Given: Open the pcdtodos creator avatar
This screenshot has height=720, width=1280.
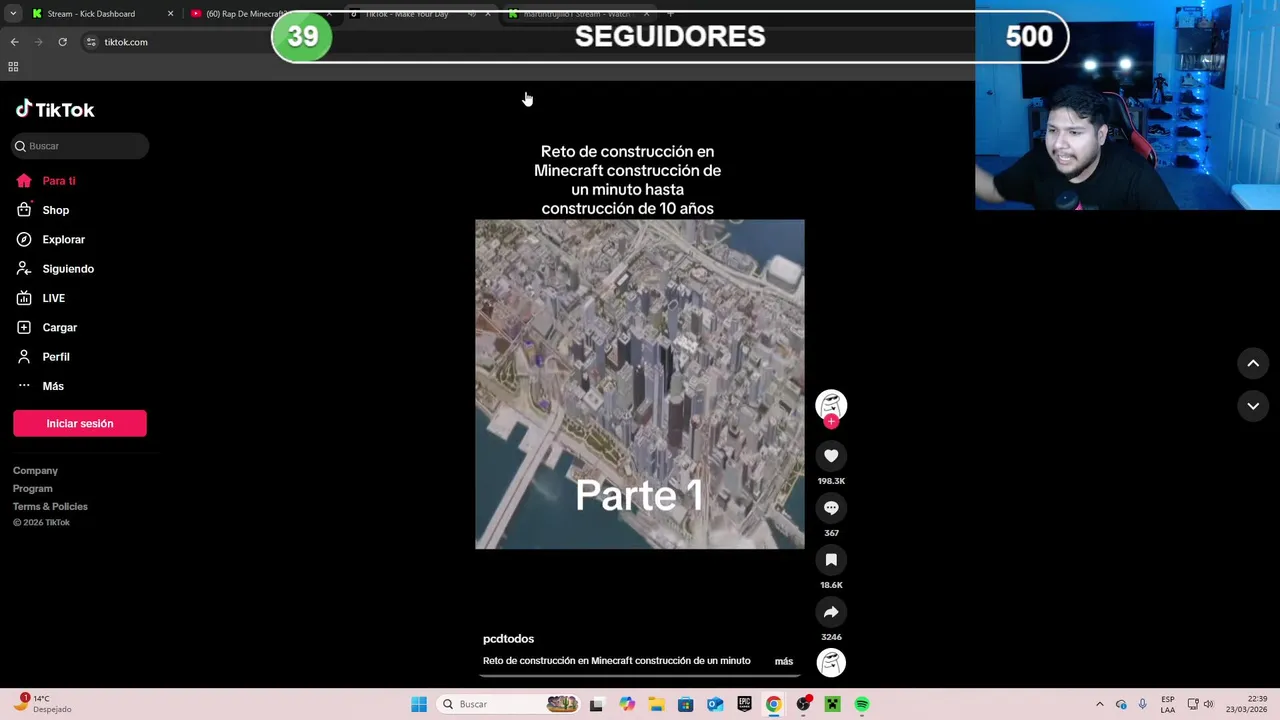Looking at the screenshot, I should coord(831,404).
